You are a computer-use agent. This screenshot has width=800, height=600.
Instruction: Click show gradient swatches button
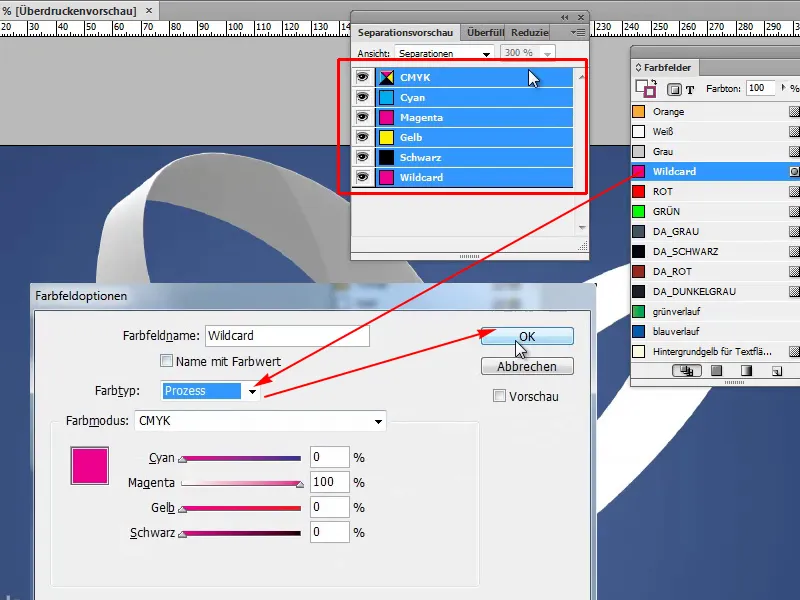pos(746,371)
